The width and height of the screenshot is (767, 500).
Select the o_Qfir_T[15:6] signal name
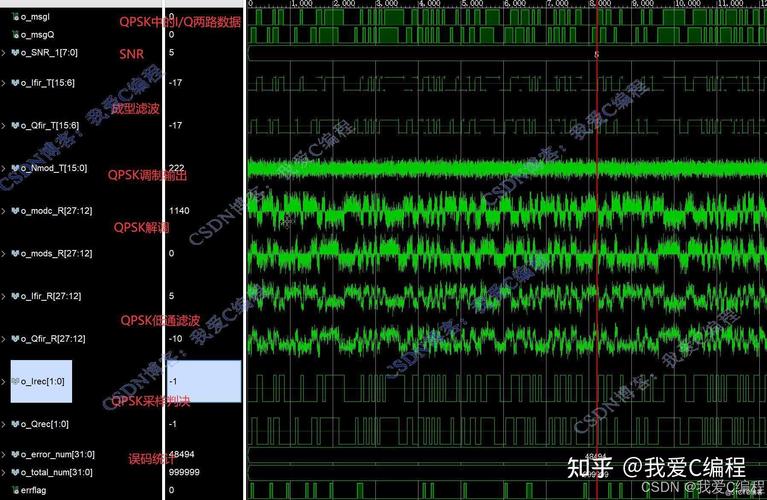(50, 126)
